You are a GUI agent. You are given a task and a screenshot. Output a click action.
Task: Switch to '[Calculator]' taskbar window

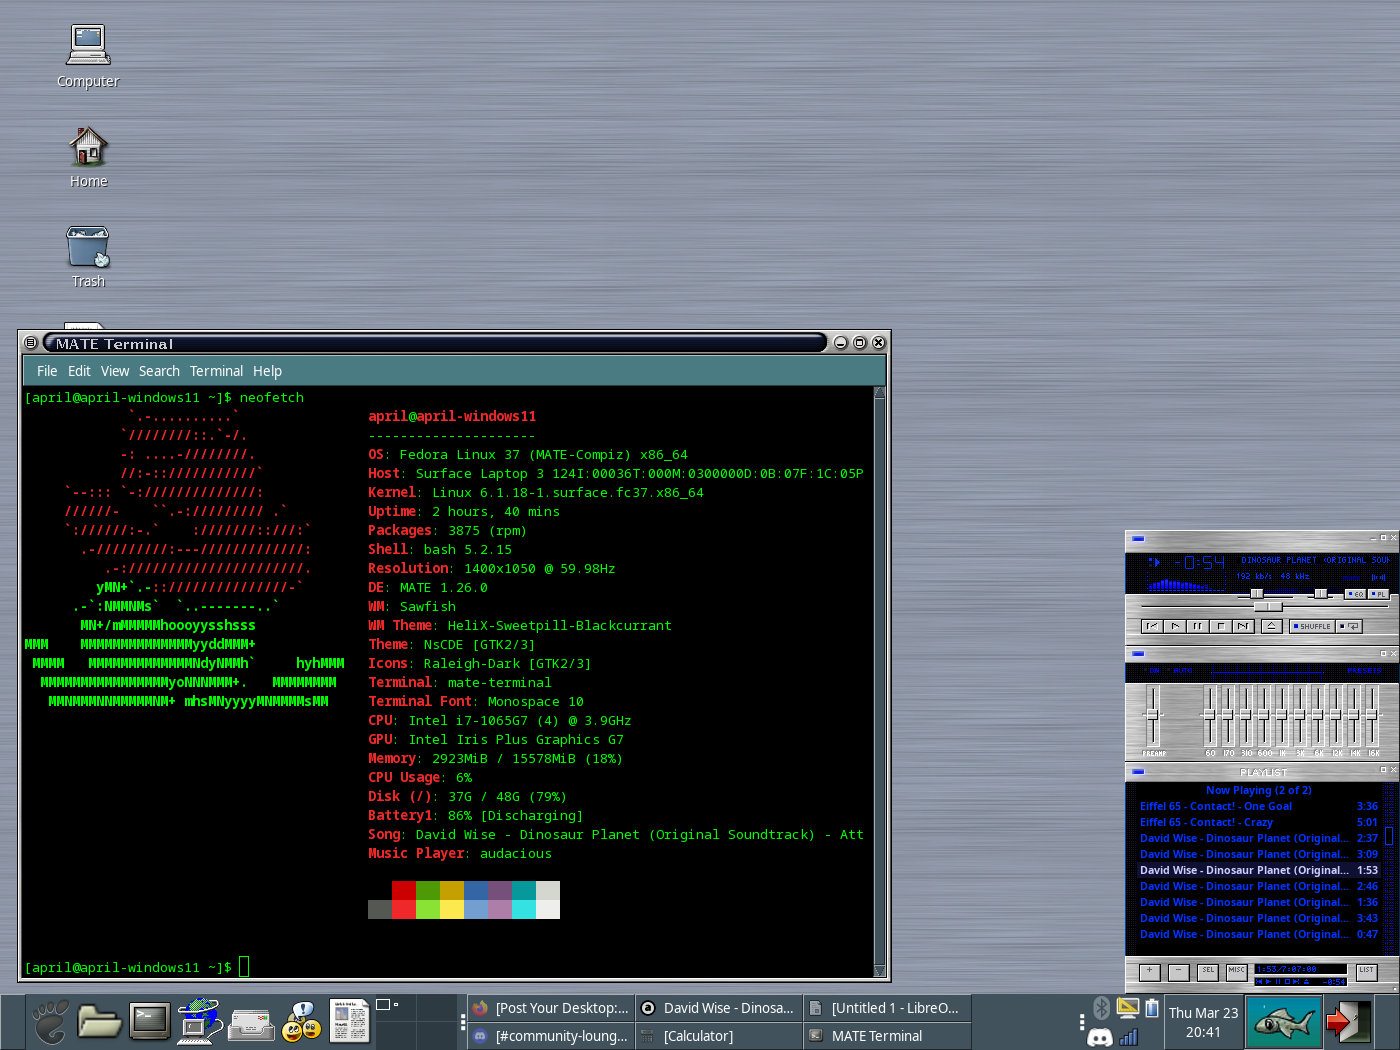point(719,1036)
